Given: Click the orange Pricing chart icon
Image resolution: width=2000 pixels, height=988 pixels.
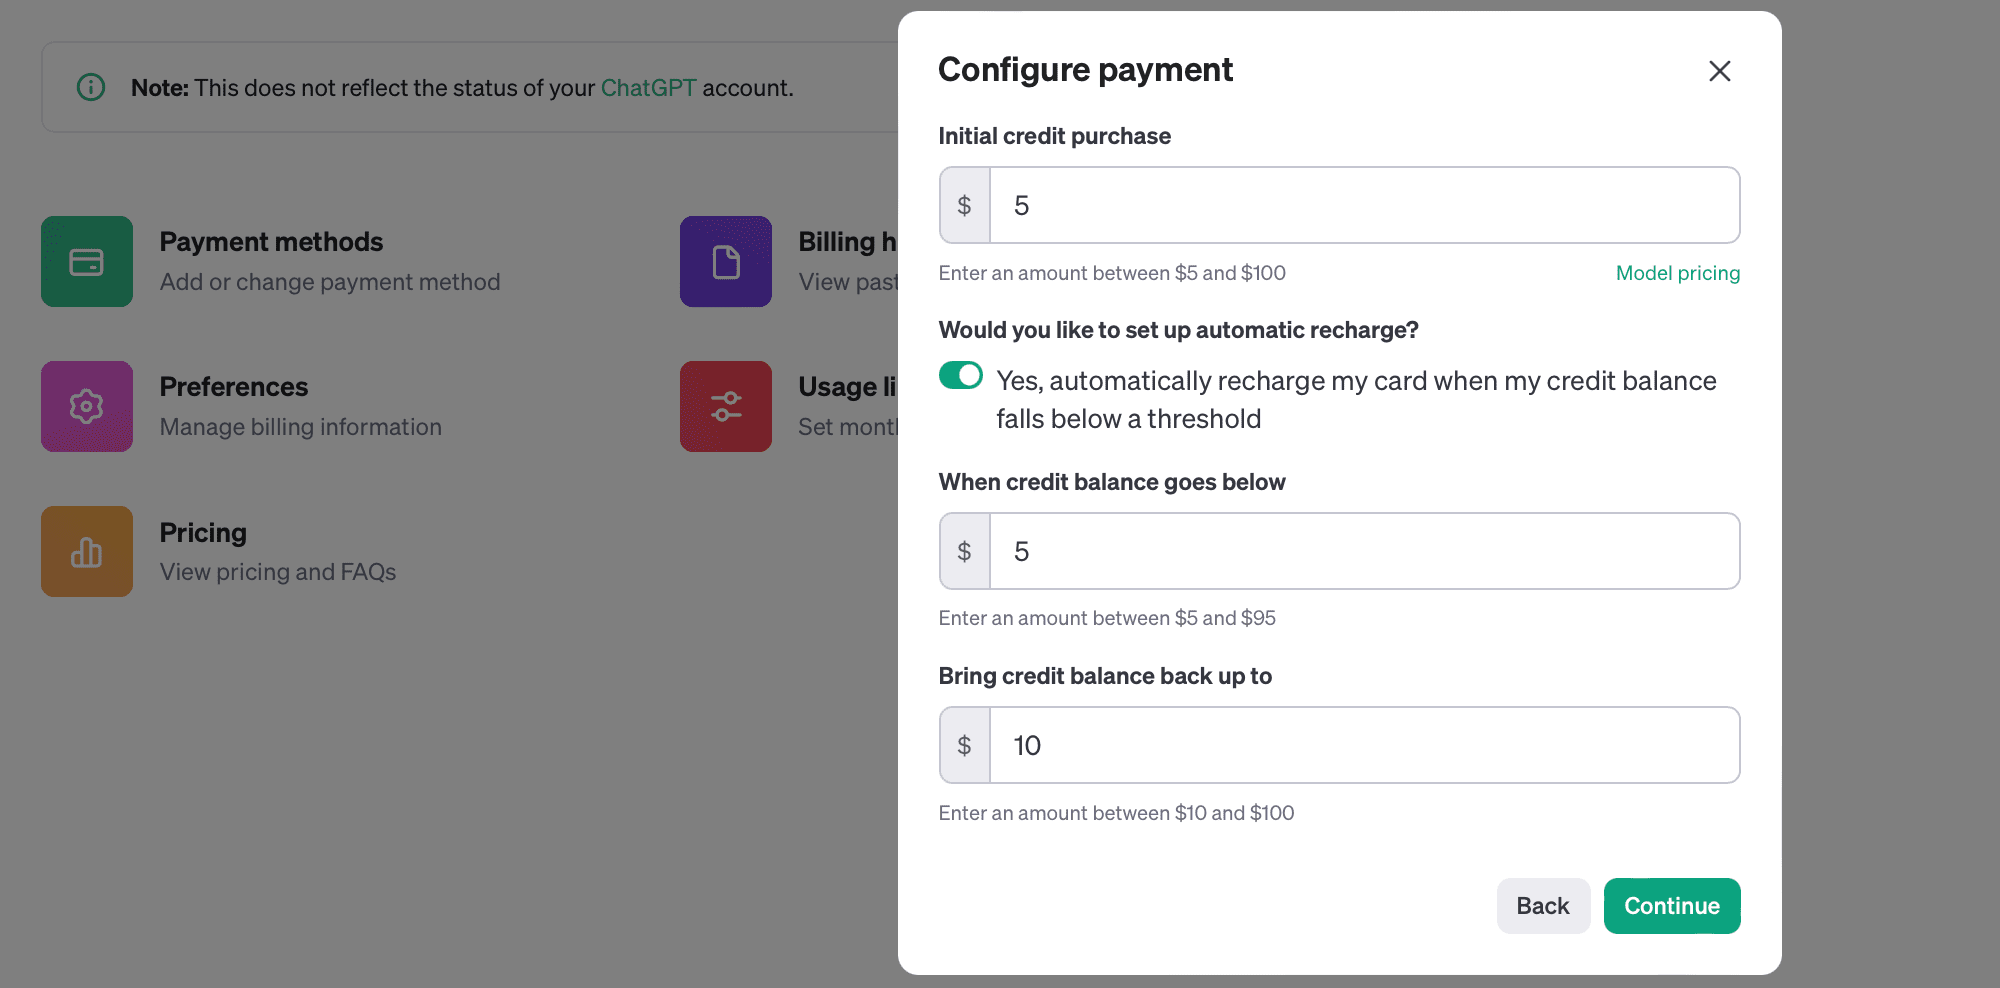Looking at the screenshot, I should pos(87,551).
